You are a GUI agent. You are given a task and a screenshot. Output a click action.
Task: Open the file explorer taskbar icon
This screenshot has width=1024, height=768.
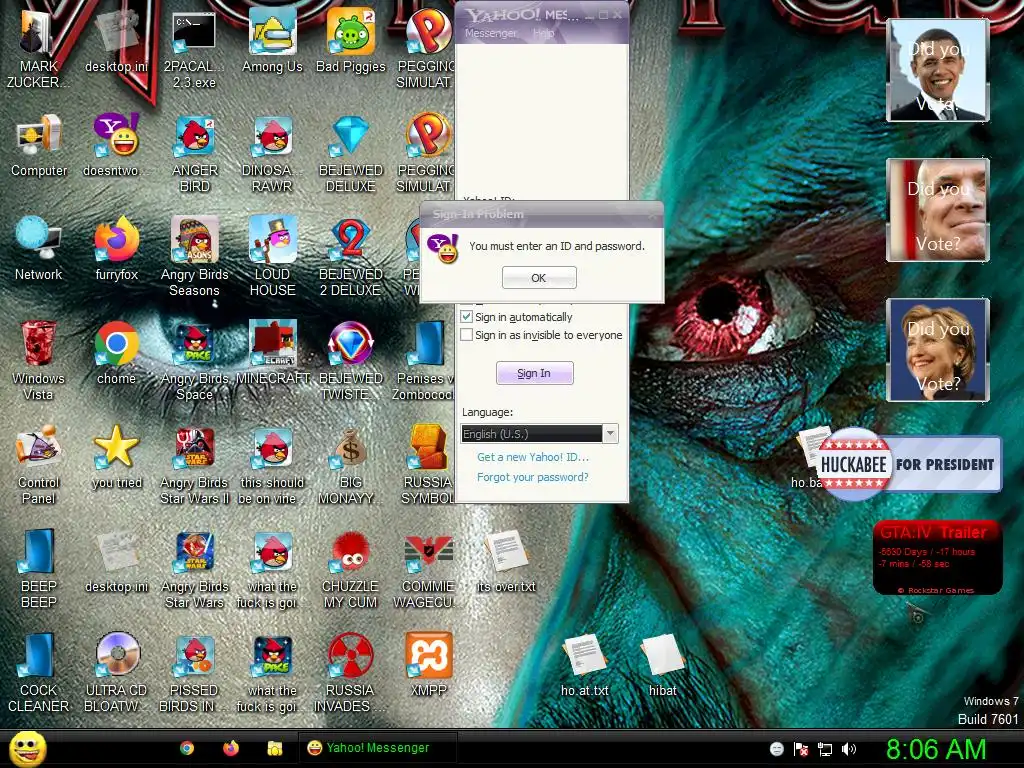coord(275,748)
